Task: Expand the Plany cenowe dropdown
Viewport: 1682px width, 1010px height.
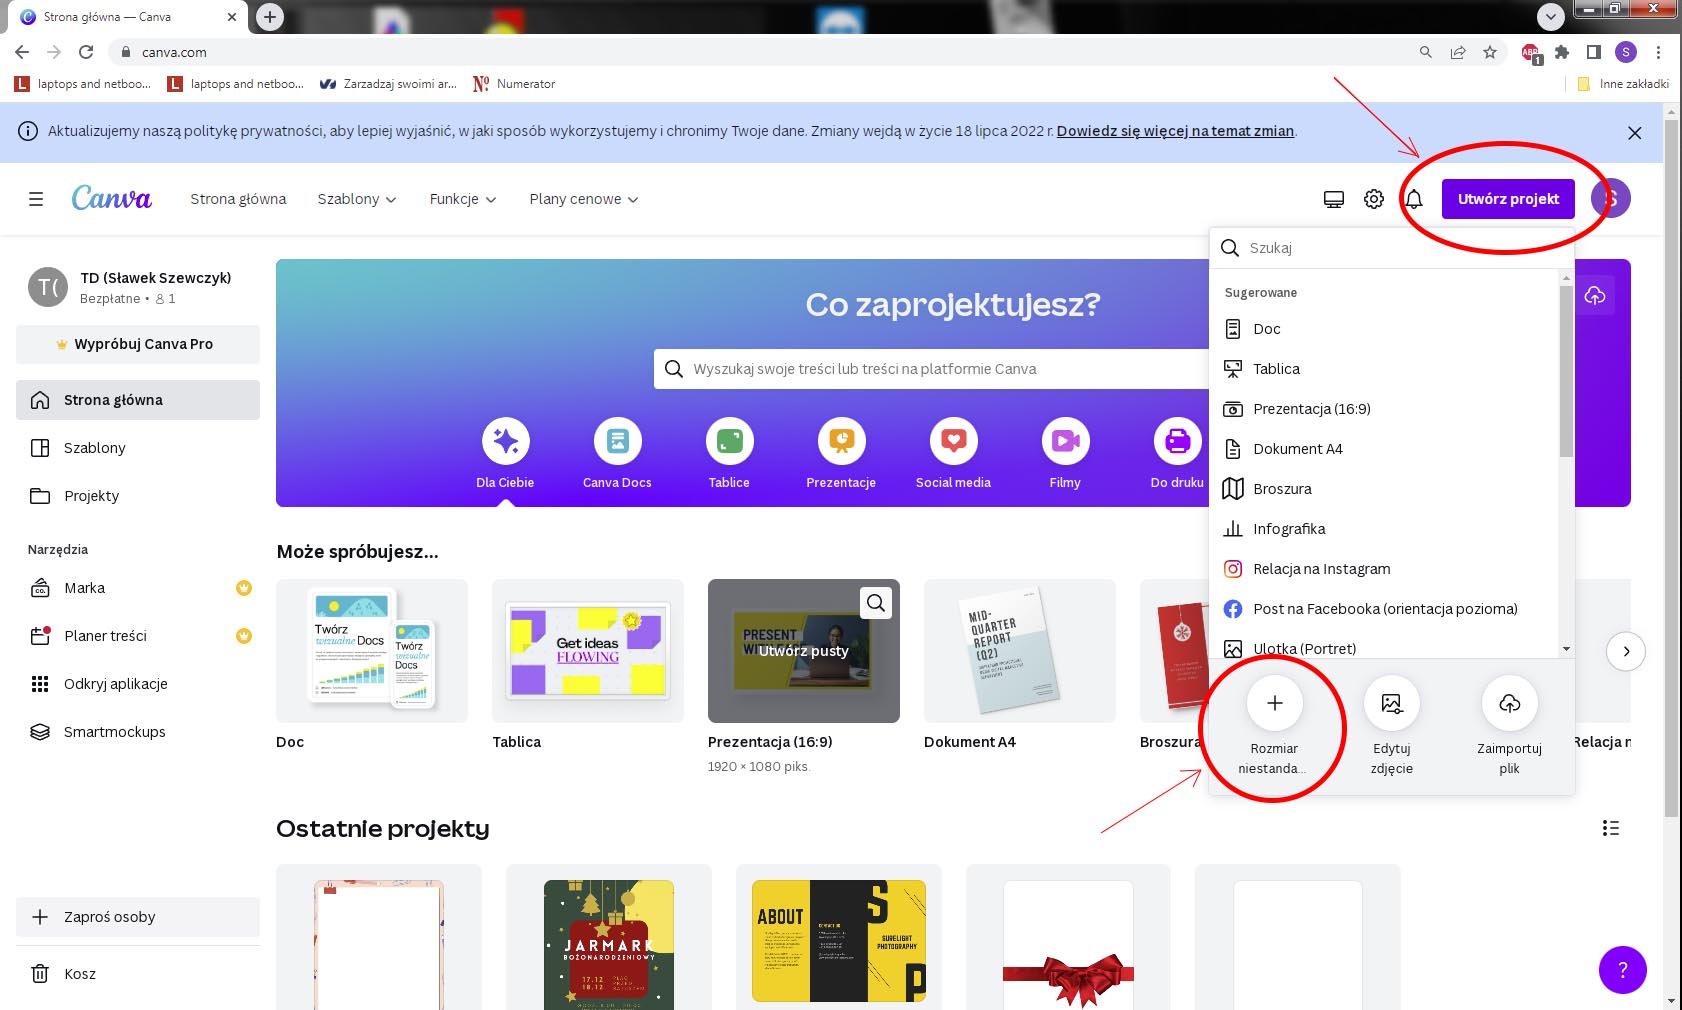Action: 584,199
